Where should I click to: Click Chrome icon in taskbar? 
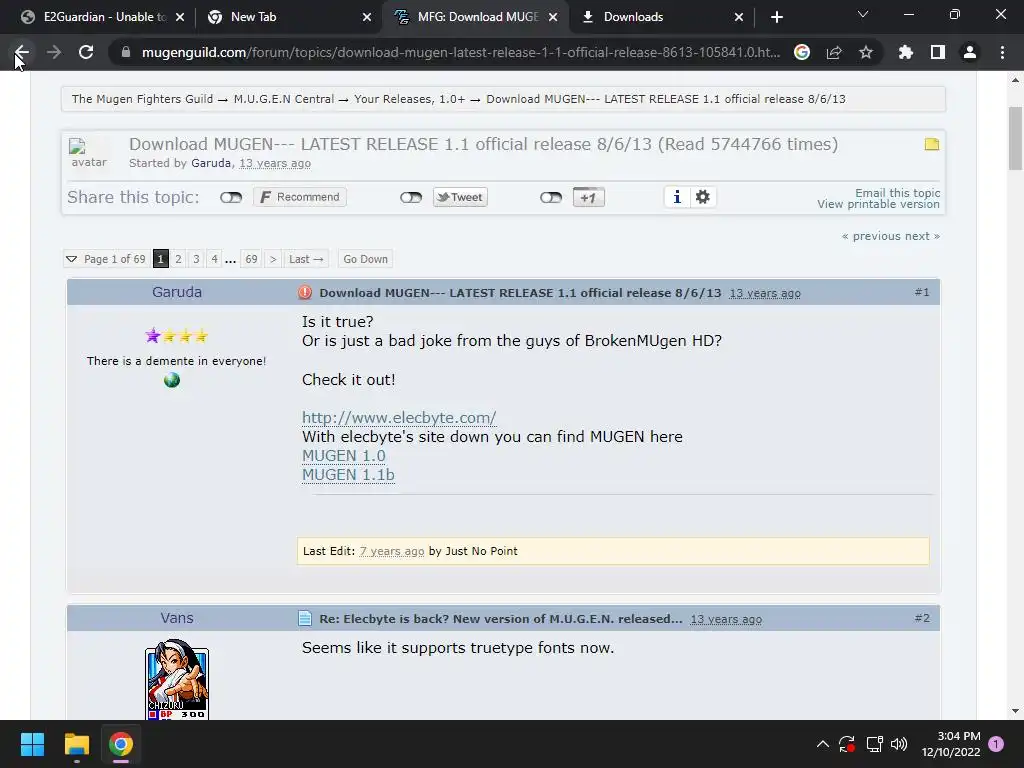click(121, 744)
